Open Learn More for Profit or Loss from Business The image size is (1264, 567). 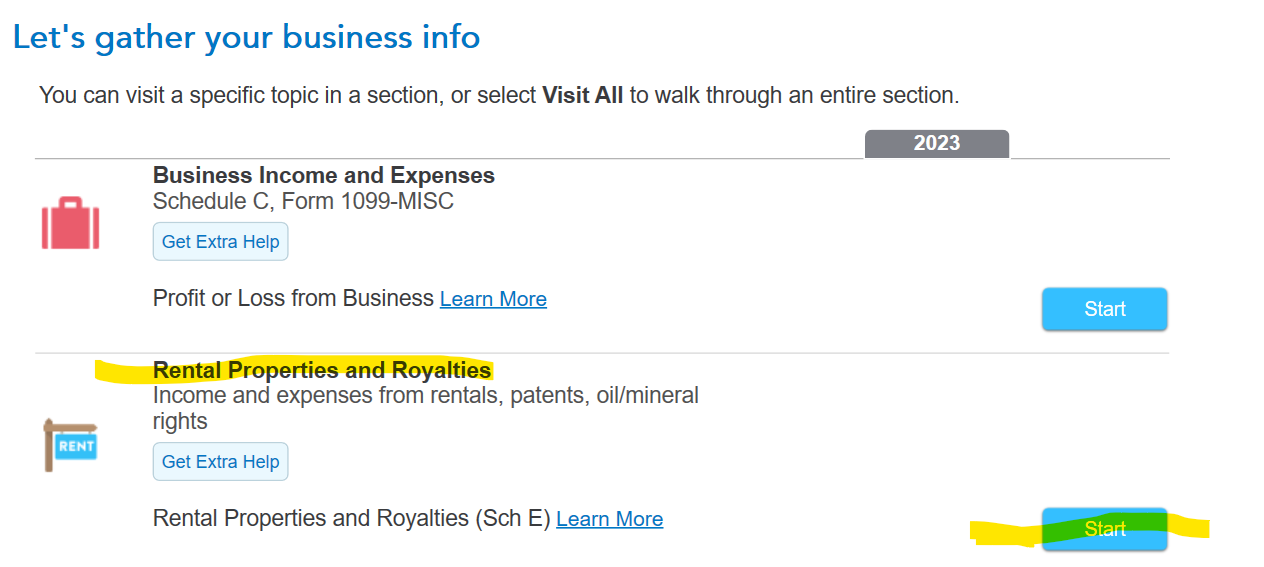[493, 299]
